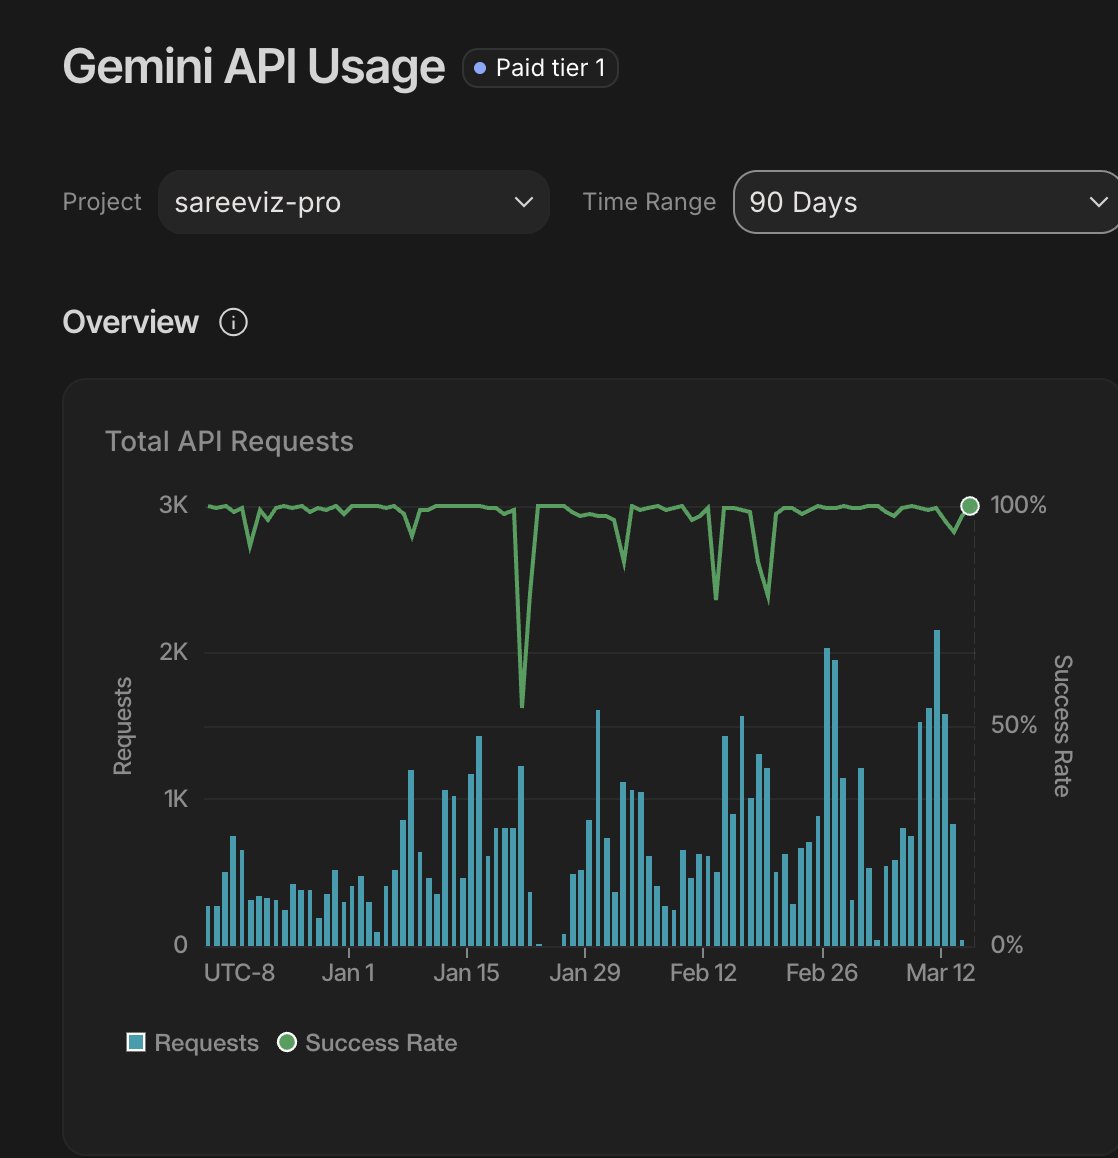
Task: Click the 3K y-axis label
Action: pos(174,505)
